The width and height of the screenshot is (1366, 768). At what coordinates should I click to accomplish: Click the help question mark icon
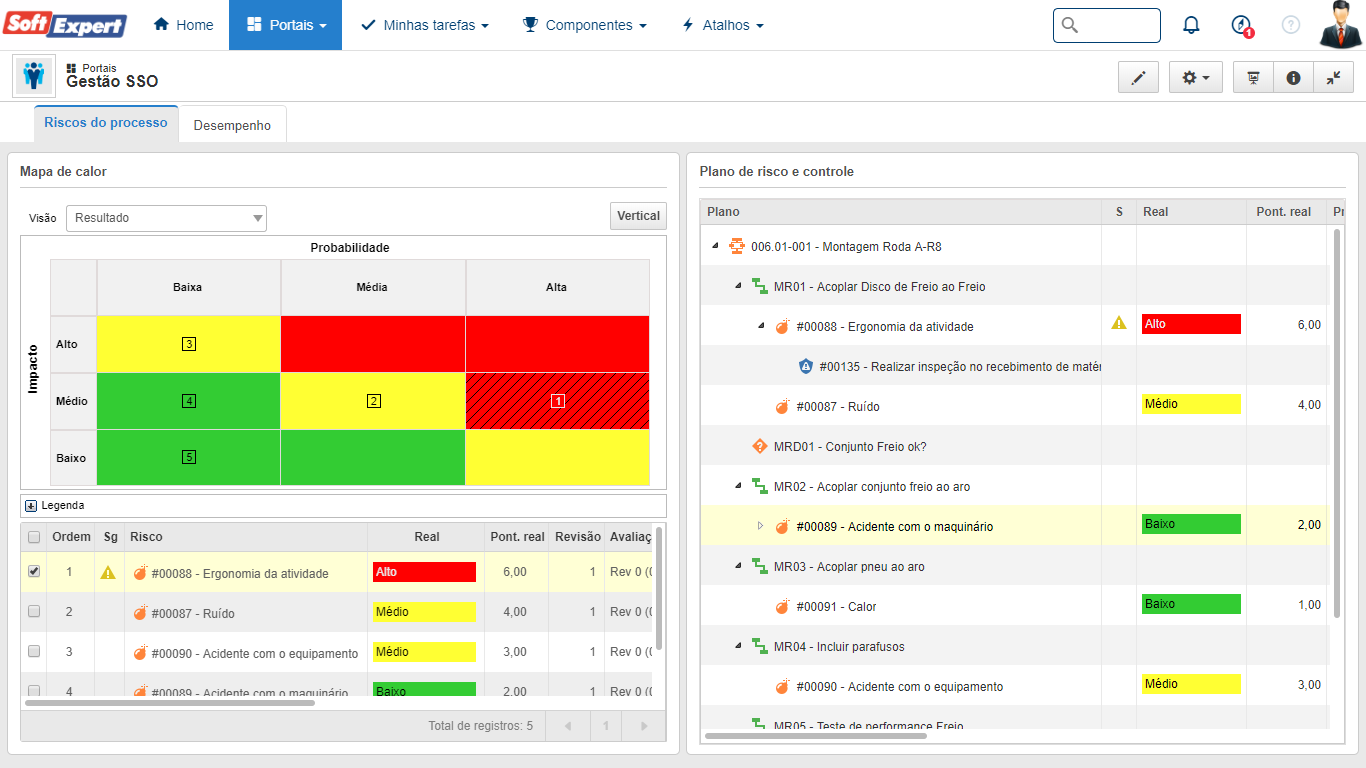(x=1291, y=25)
